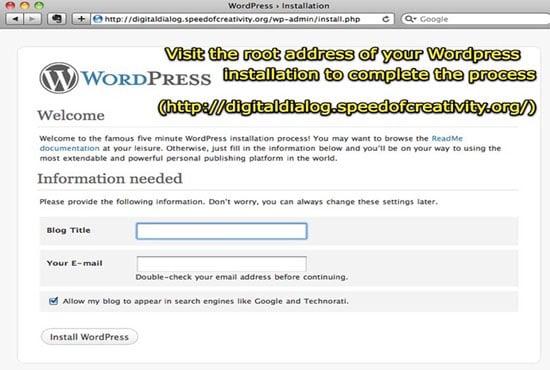Click the "Information needed" heading
The image size is (550, 370).
pos(110,179)
